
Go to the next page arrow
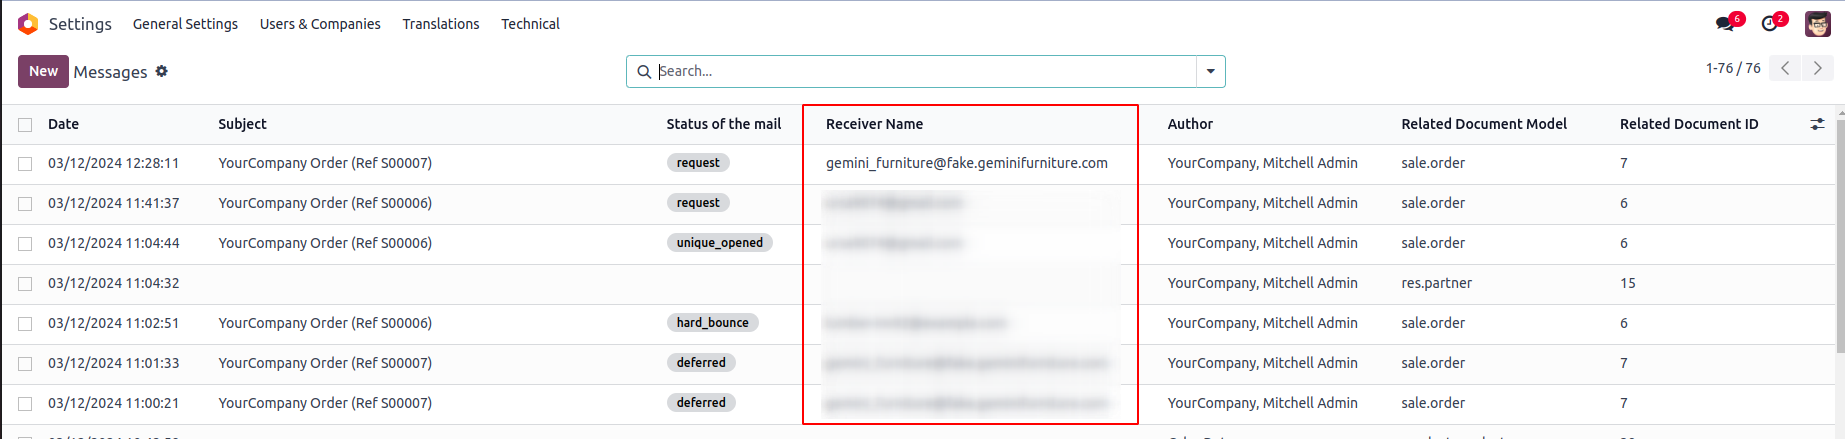(1818, 68)
